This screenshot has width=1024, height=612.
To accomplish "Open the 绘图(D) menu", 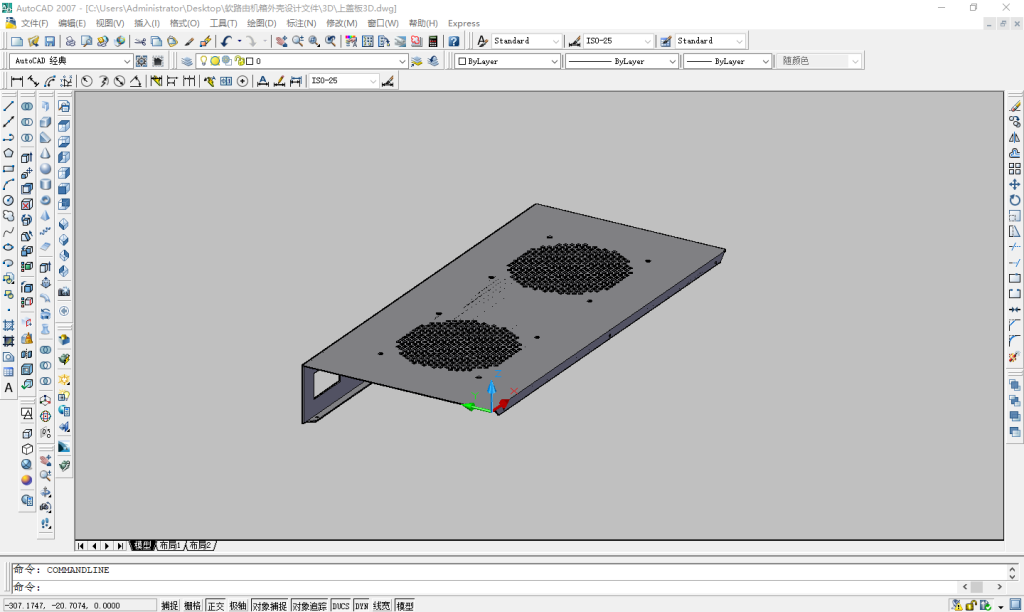I will click(x=261, y=23).
